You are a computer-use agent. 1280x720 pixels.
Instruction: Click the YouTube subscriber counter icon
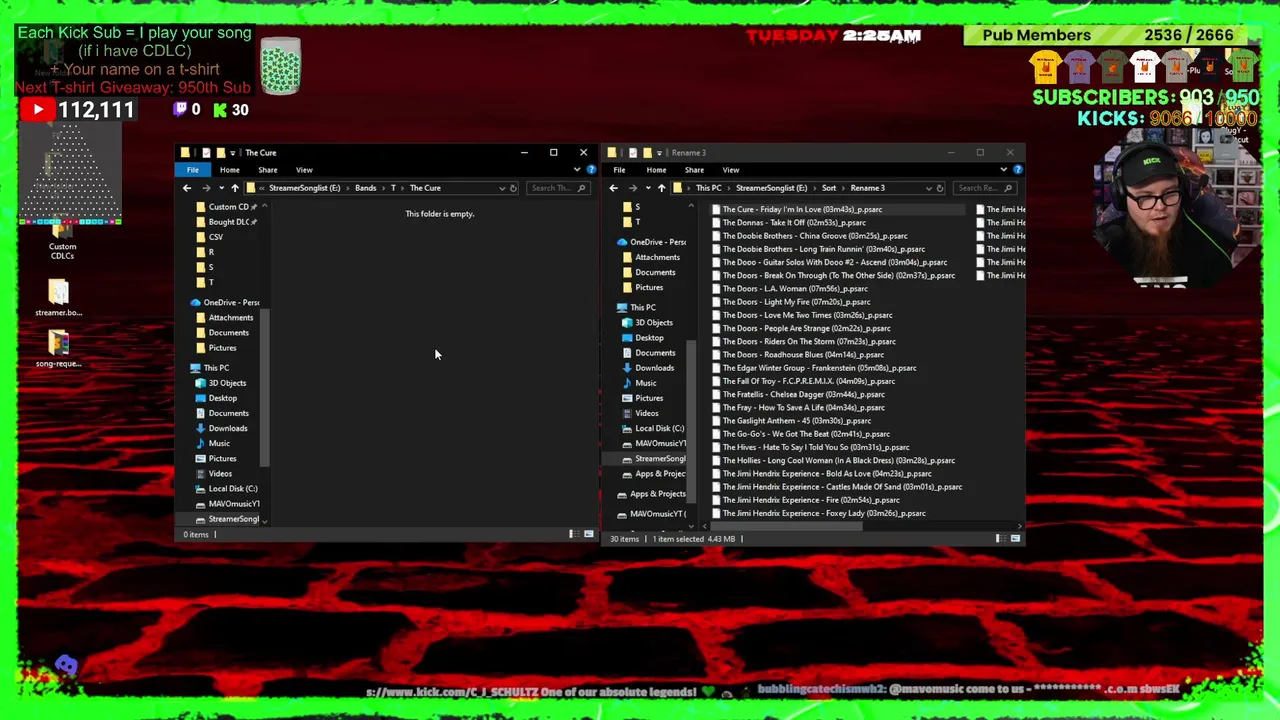pyautogui.click(x=38, y=109)
